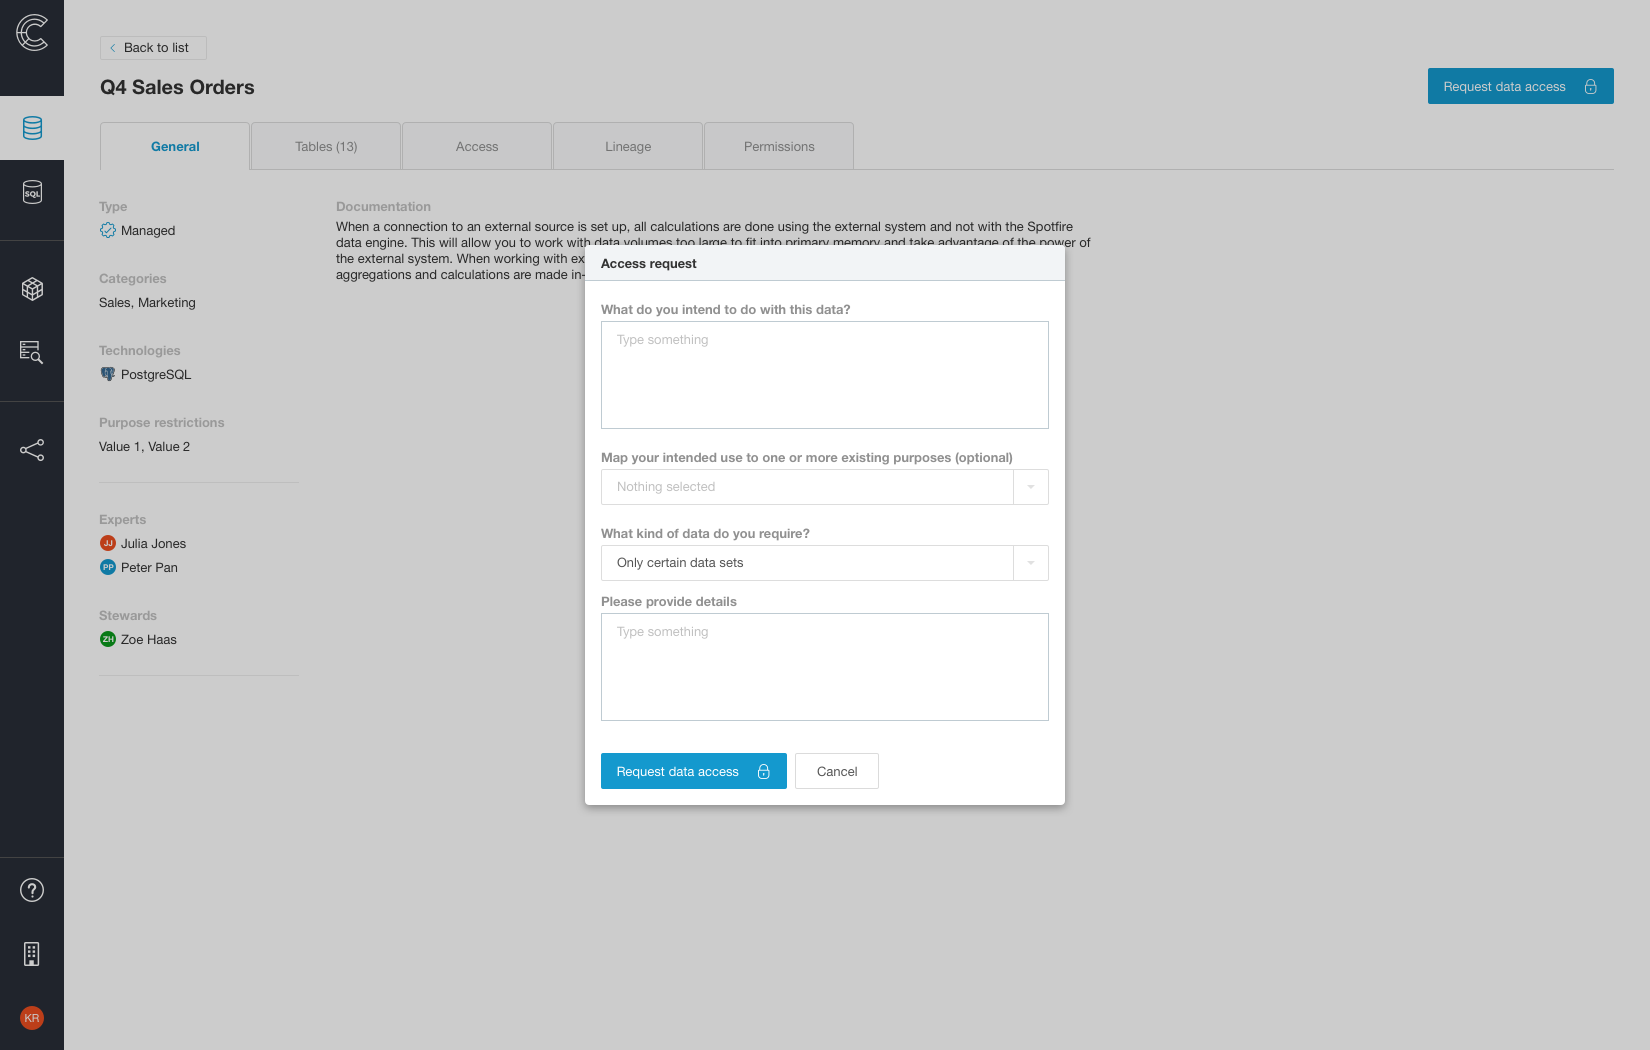Switch to the General tab
Screen dimensions: 1650x1050
point(175,146)
